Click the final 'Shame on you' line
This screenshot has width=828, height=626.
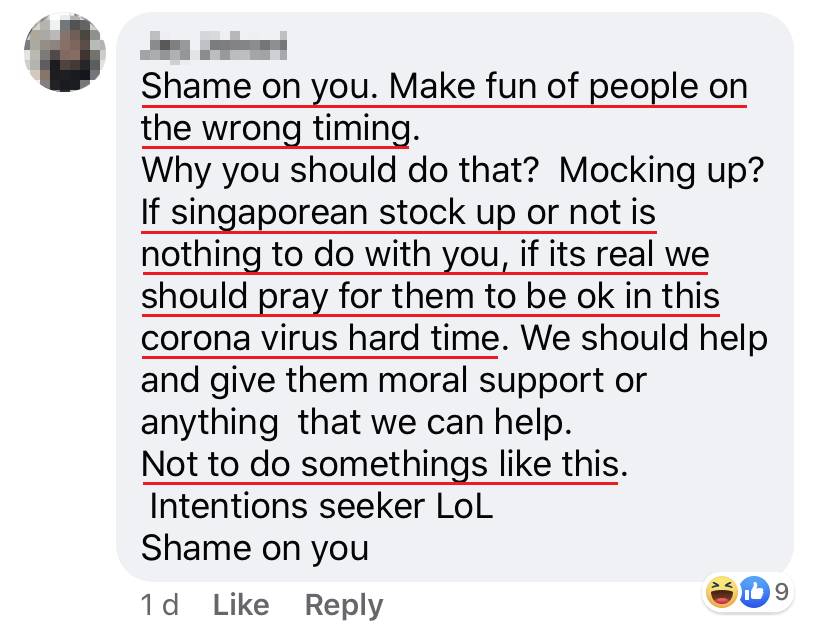coord(255,549)
